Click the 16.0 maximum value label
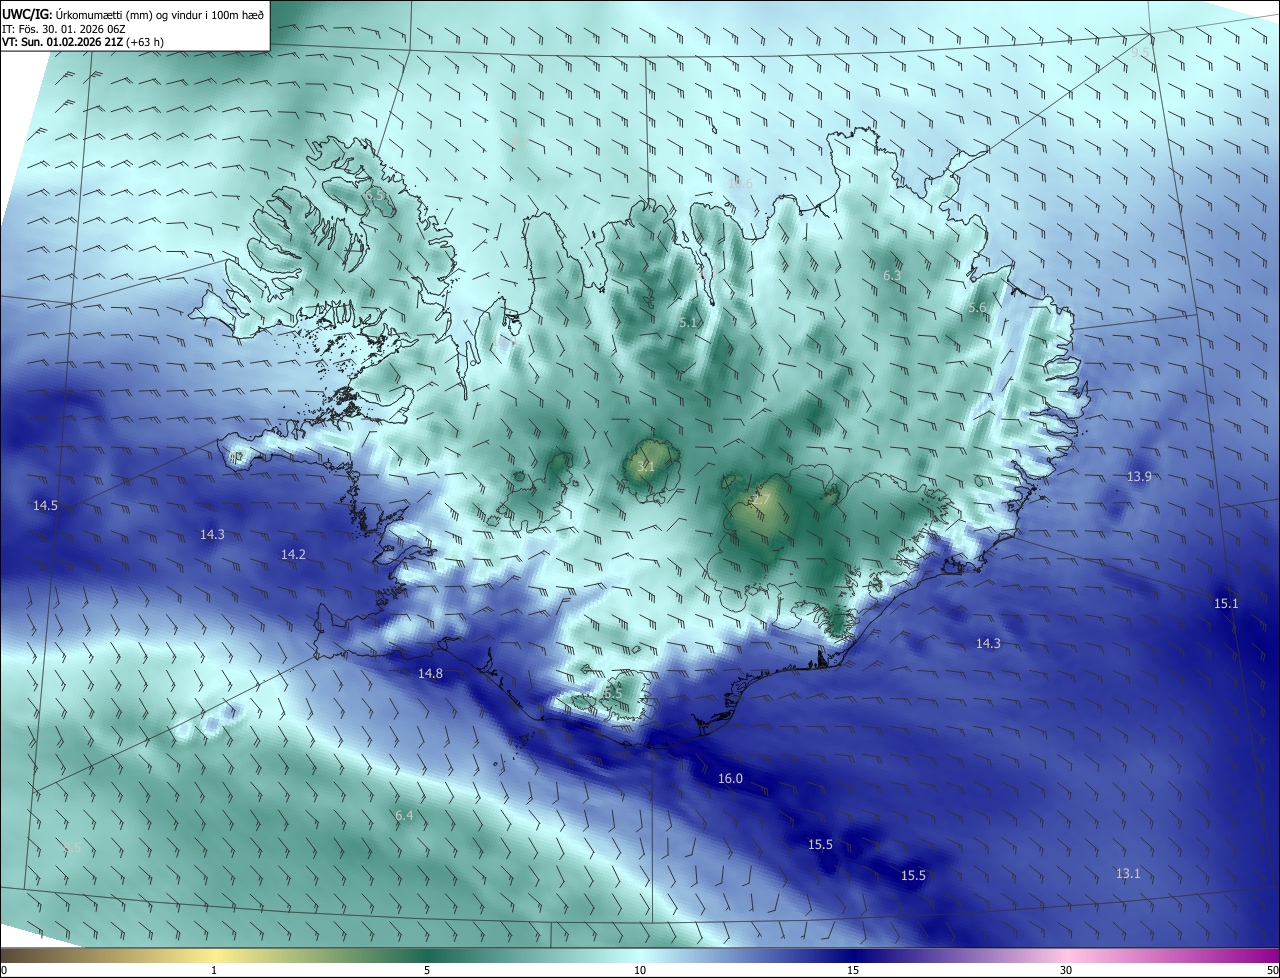 [730, 779]
